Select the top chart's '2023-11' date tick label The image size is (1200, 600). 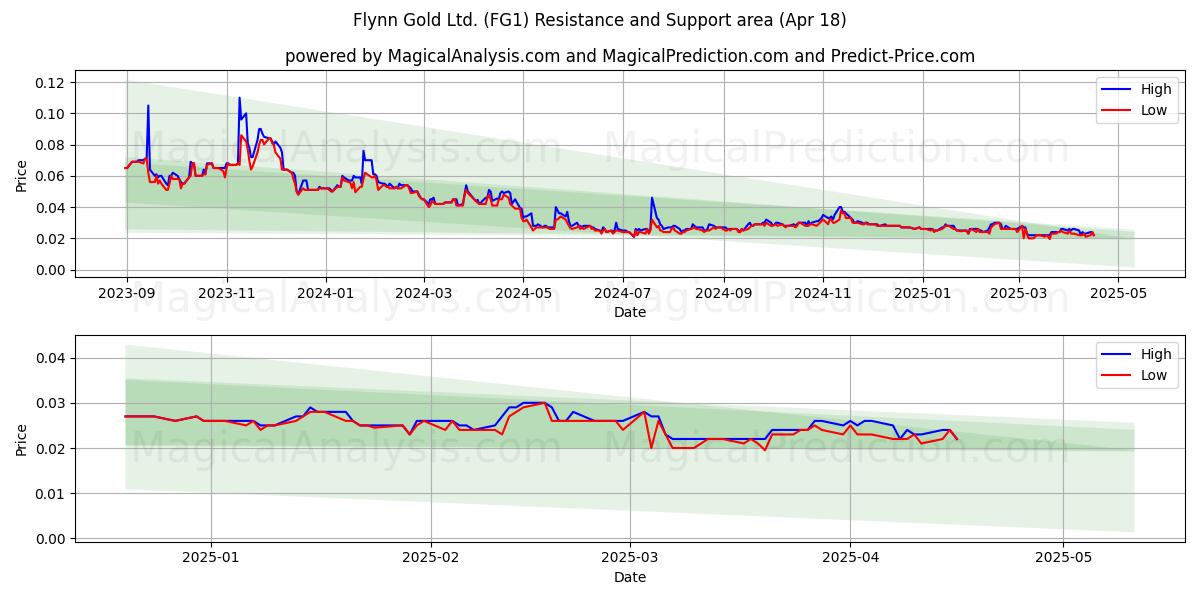click(226, 295)
